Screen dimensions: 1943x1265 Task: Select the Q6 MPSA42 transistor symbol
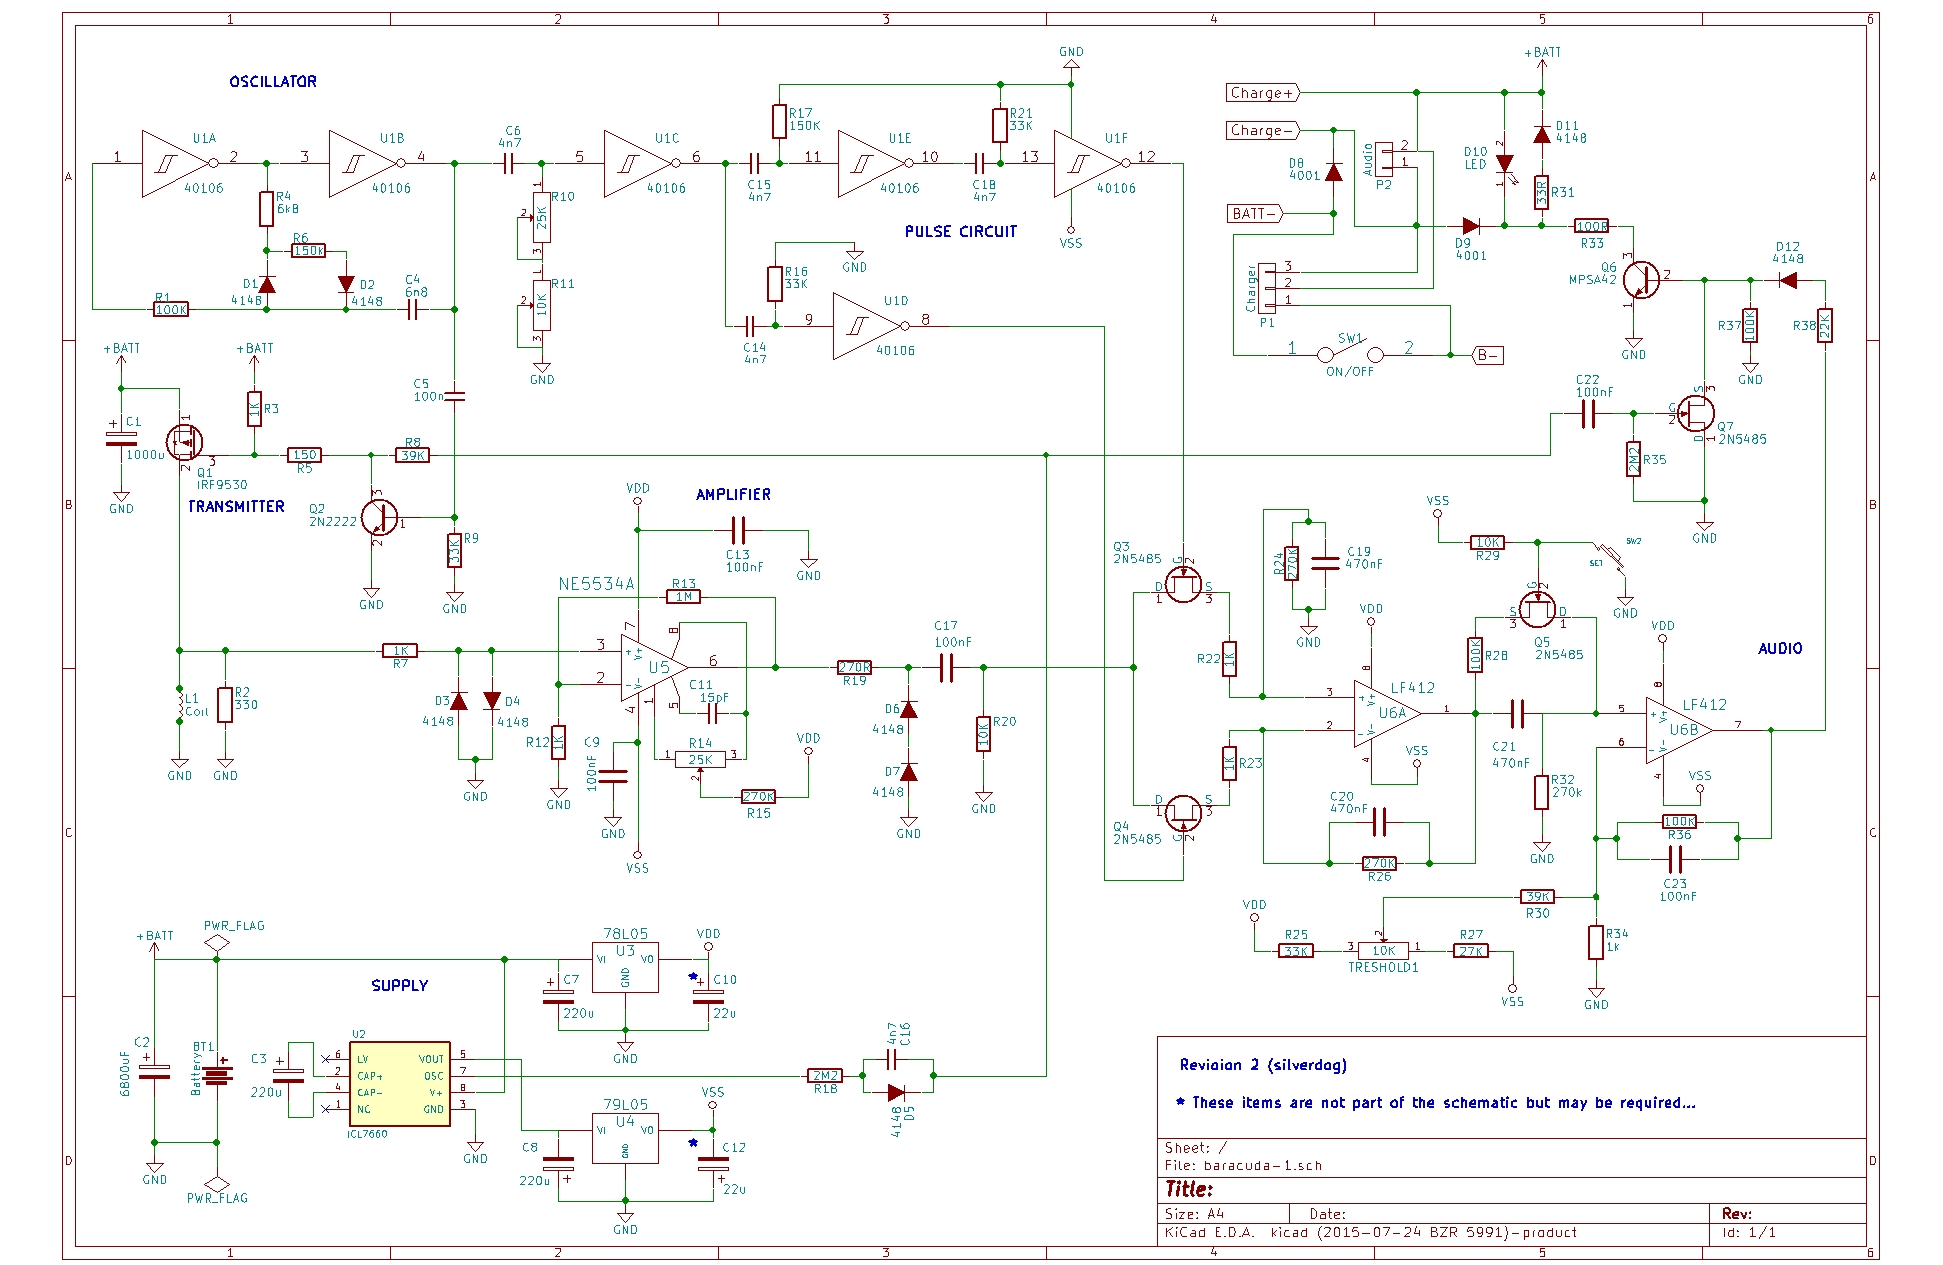click(1640, 280)
